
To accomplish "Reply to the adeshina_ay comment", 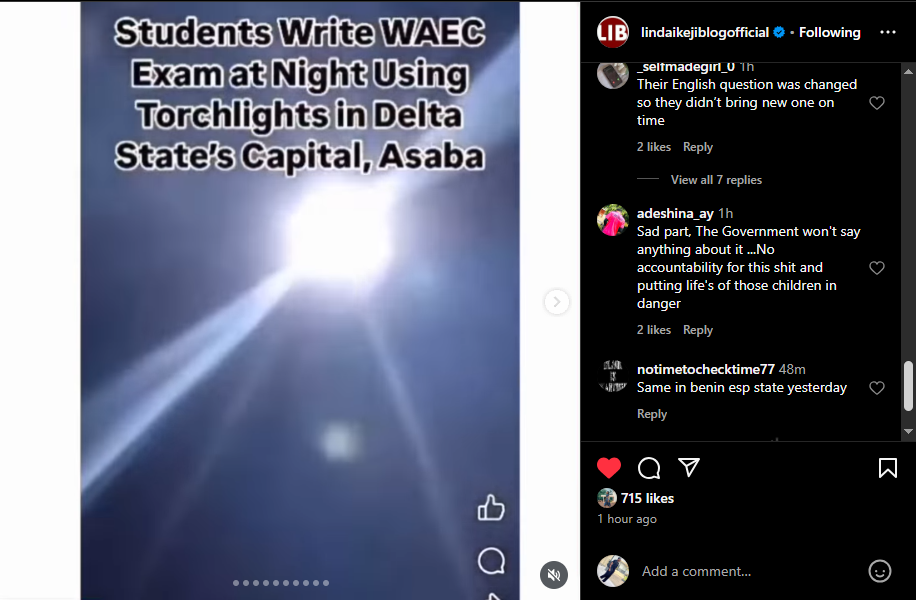I will coord(698,330).
